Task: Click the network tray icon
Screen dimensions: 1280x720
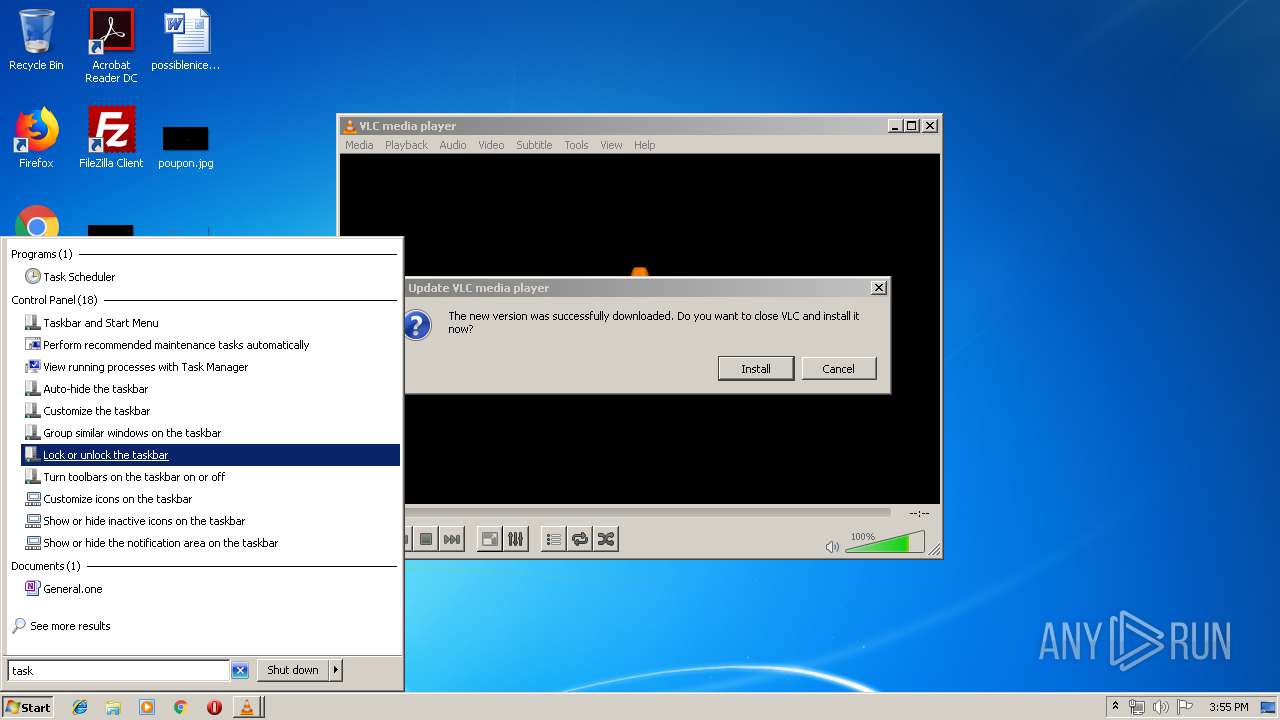Action: [x=1137, y=707]
